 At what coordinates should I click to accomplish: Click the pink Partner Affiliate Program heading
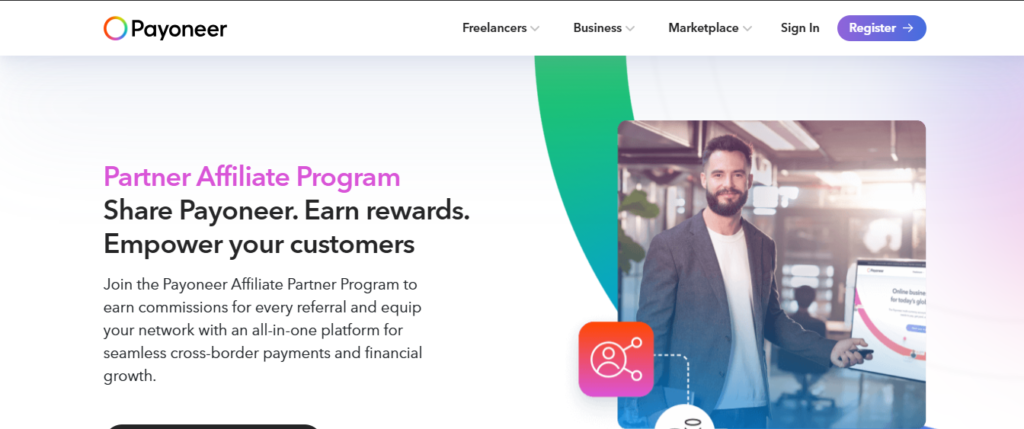(252, 177)
